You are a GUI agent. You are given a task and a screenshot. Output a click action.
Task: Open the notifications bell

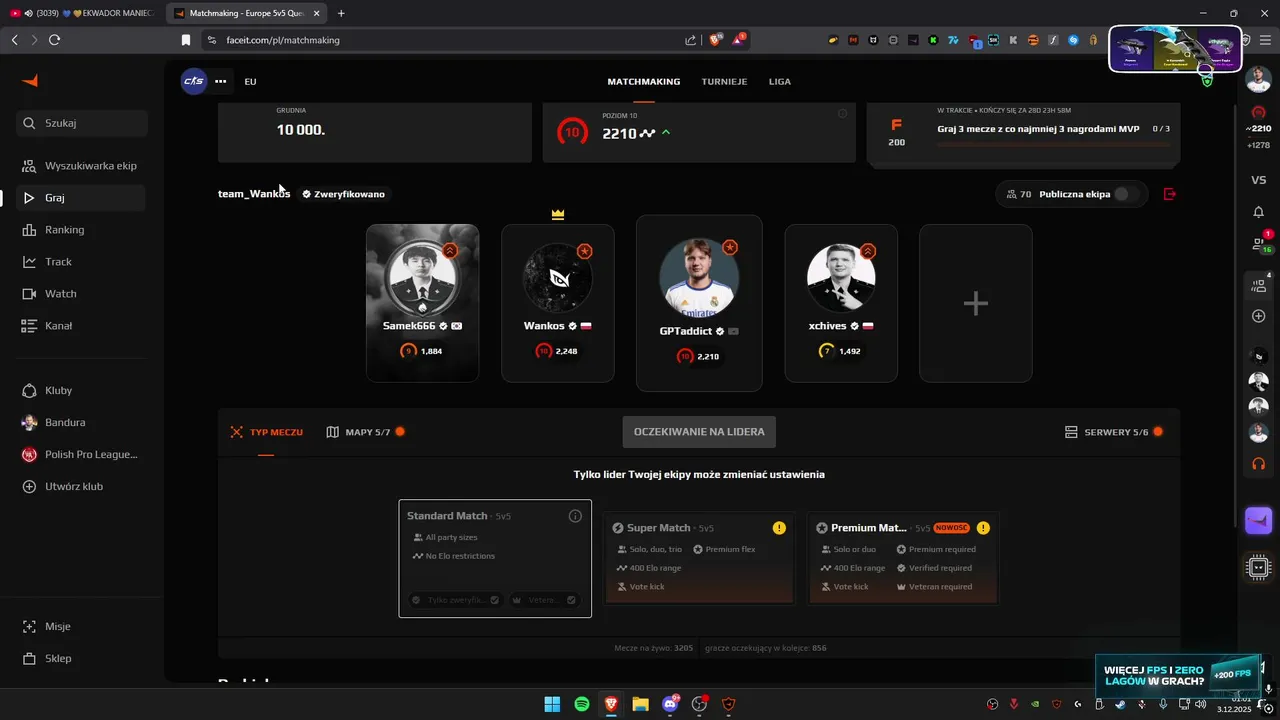(x=1259, y=212)
